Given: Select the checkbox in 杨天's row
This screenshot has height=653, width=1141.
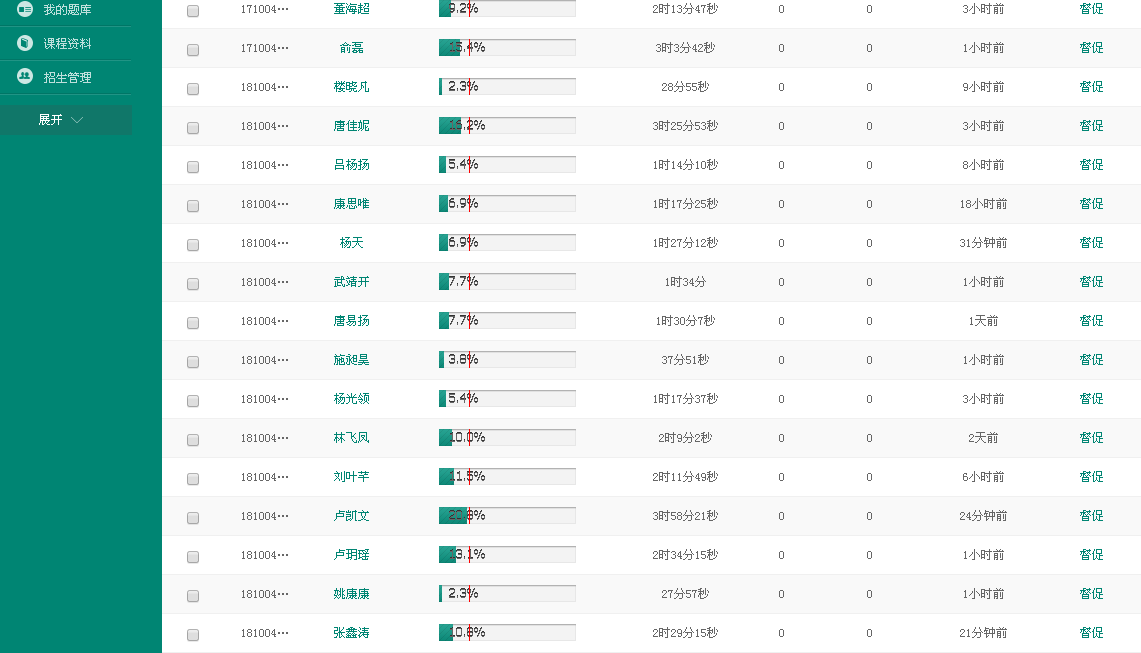Looking at the screenshot, I should coord(193,244).
